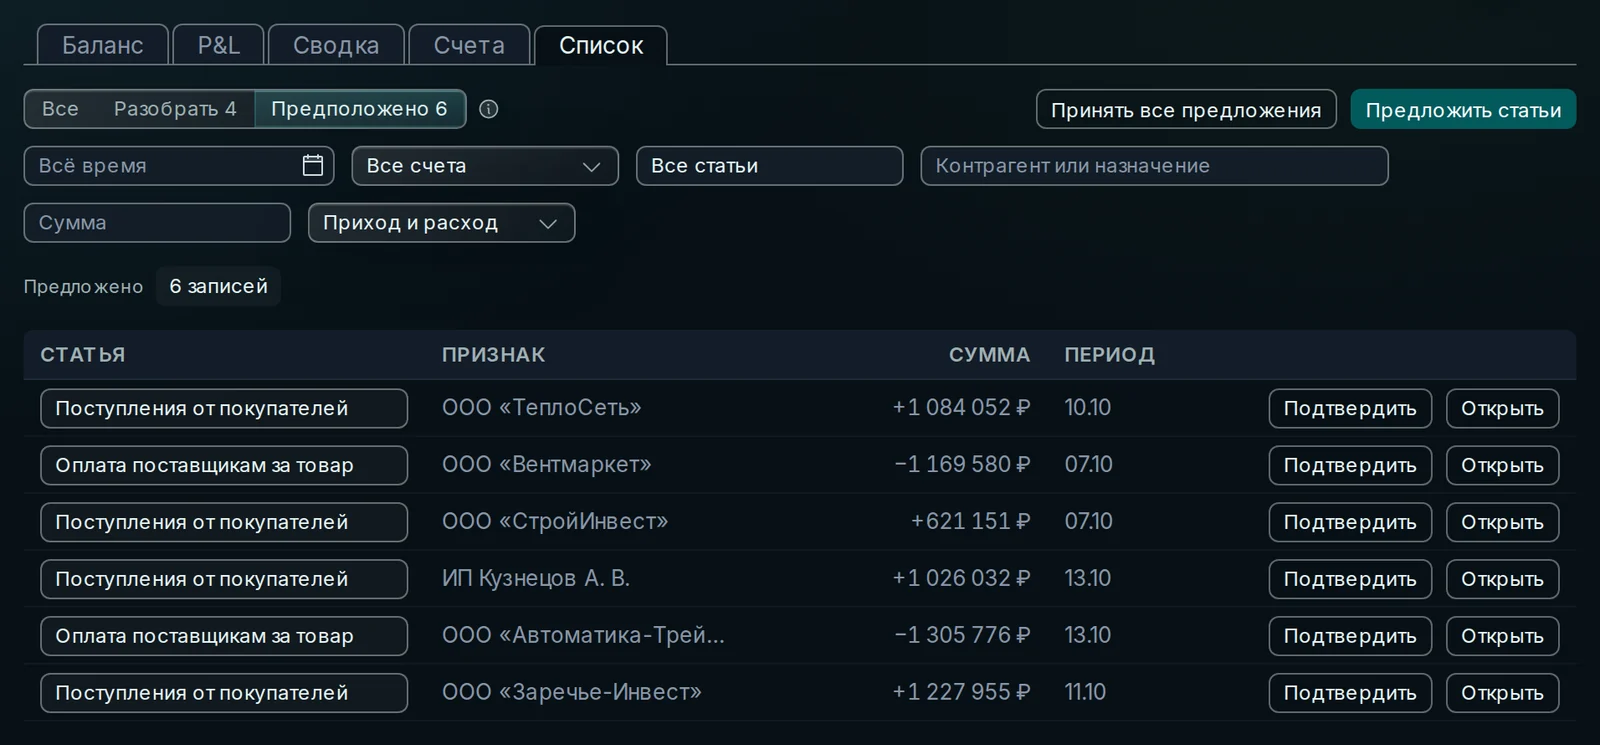Click the info icon beside Предположено filter
Viewport: 1600px width, 745px height.
click(488, 109)
